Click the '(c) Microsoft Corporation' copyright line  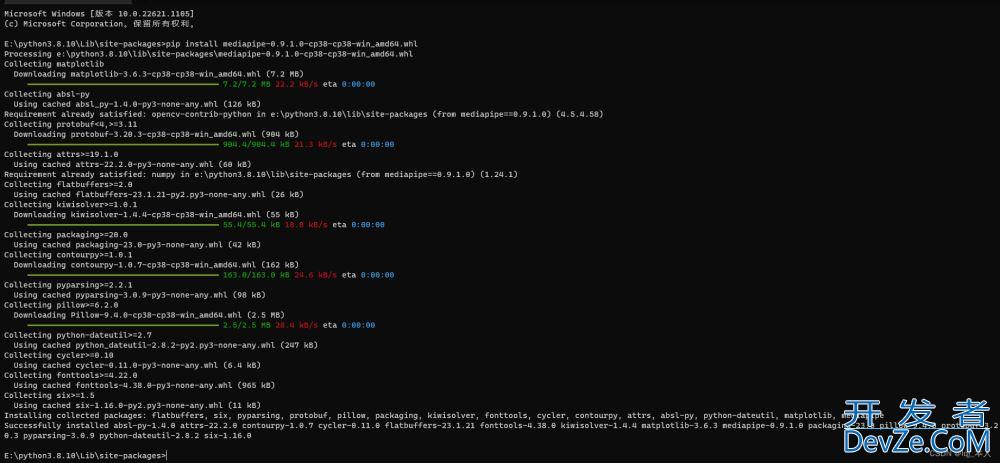(x=99, y=24)
